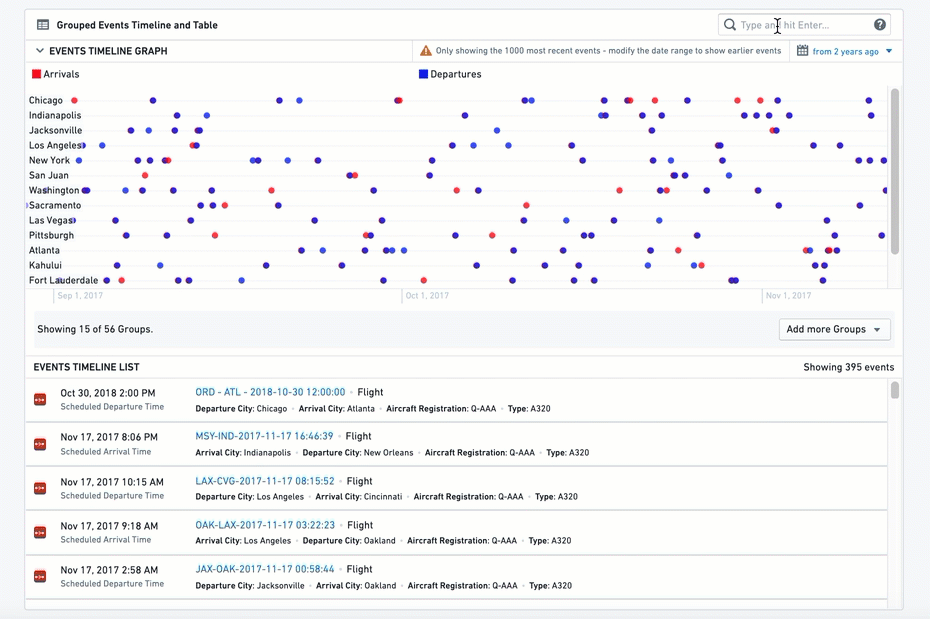Click the flight icon for MSY-IND row
Image resolution: width=930 pixels, height=619 pixels.
(x=40, y=443)
